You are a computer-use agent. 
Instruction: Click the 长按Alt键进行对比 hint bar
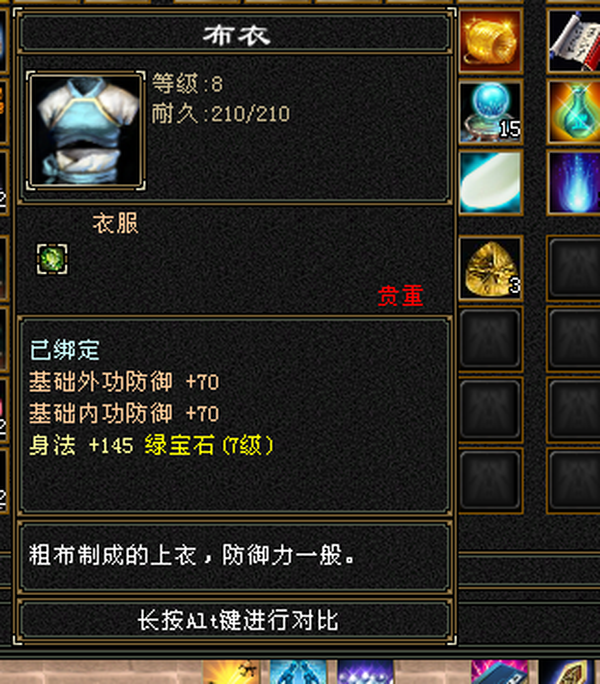tap(236, 620)
